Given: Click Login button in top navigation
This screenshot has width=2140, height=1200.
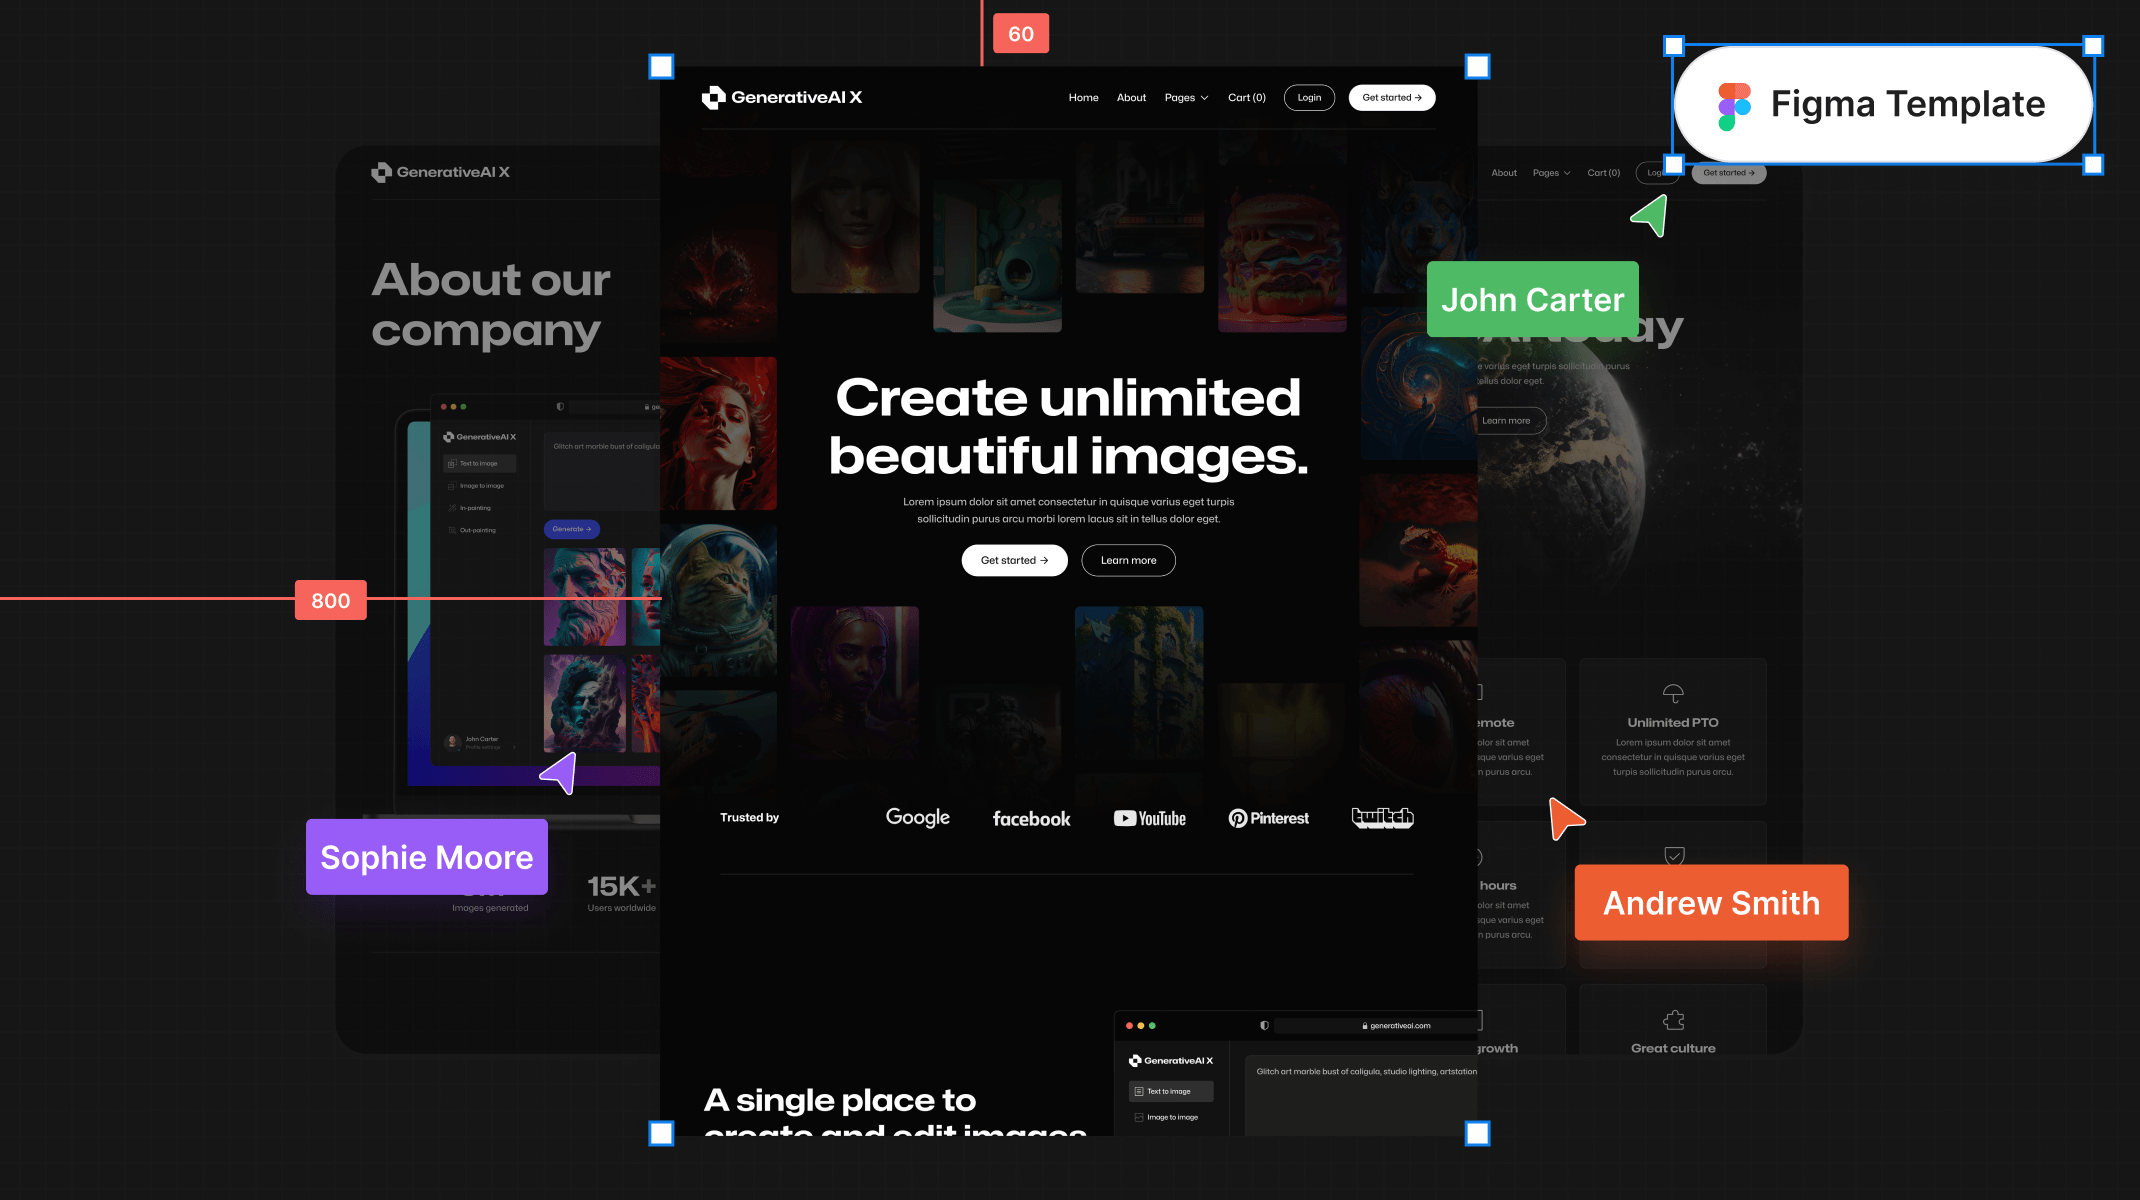Looking at the screenshot, I should pyautogui.click(x=1310, y=97).
